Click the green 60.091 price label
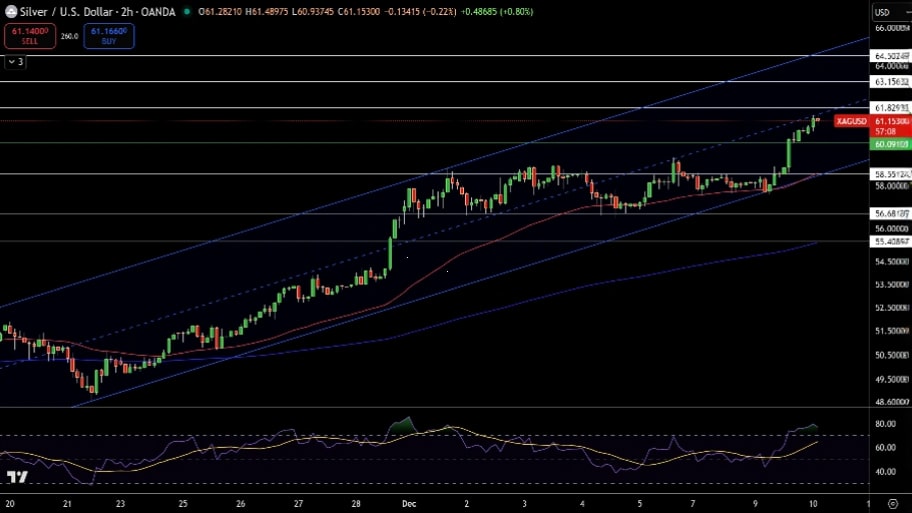This screenshot has width=912, height=513. coord(889,144)
